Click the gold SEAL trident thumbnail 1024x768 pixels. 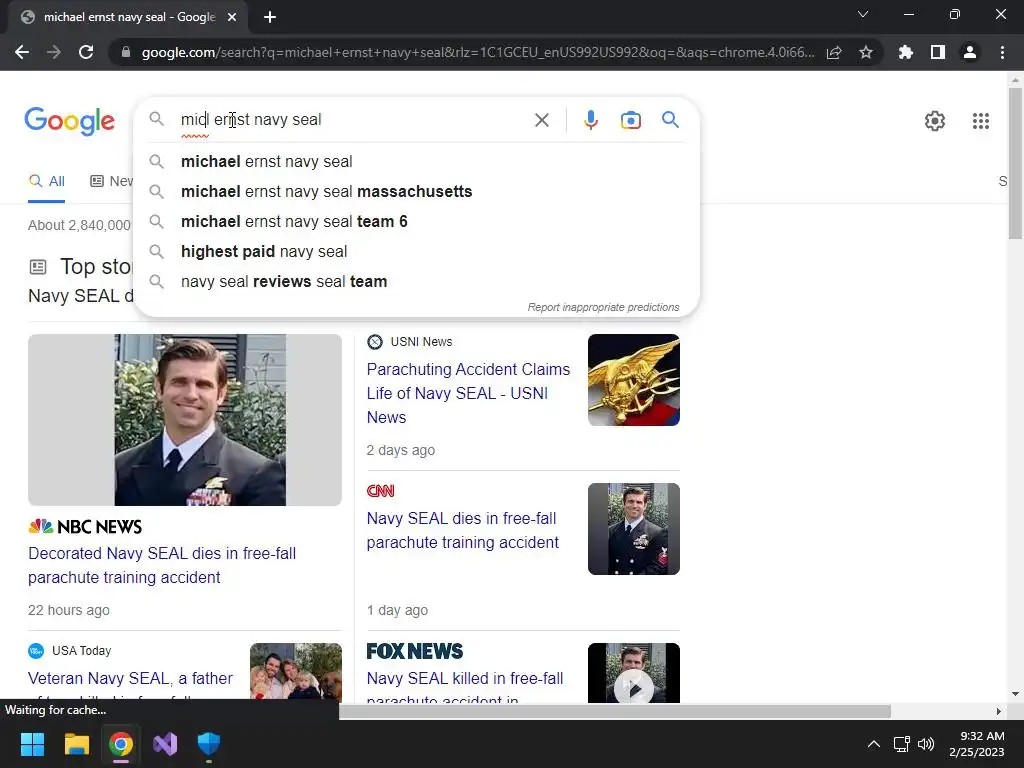tap(633, 380)
